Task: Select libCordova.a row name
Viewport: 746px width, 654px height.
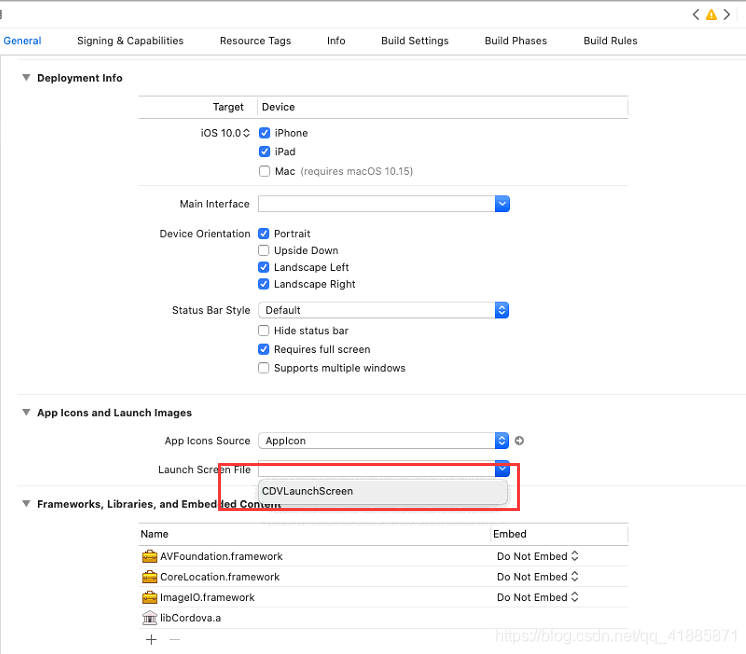Action: point(190,617)
